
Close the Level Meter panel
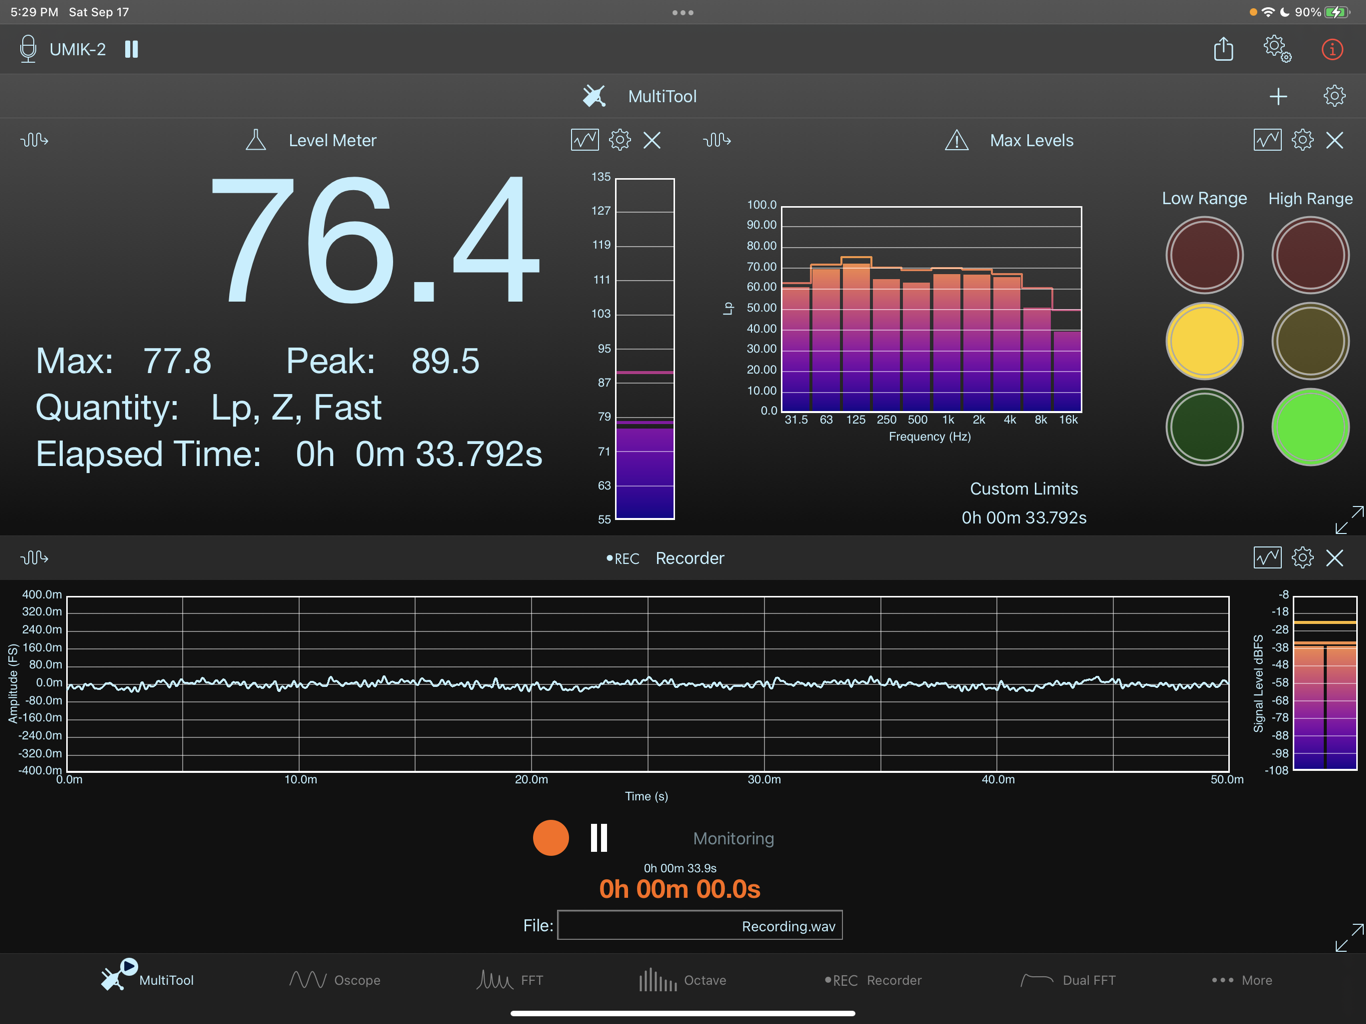click(x=652, y=140)
